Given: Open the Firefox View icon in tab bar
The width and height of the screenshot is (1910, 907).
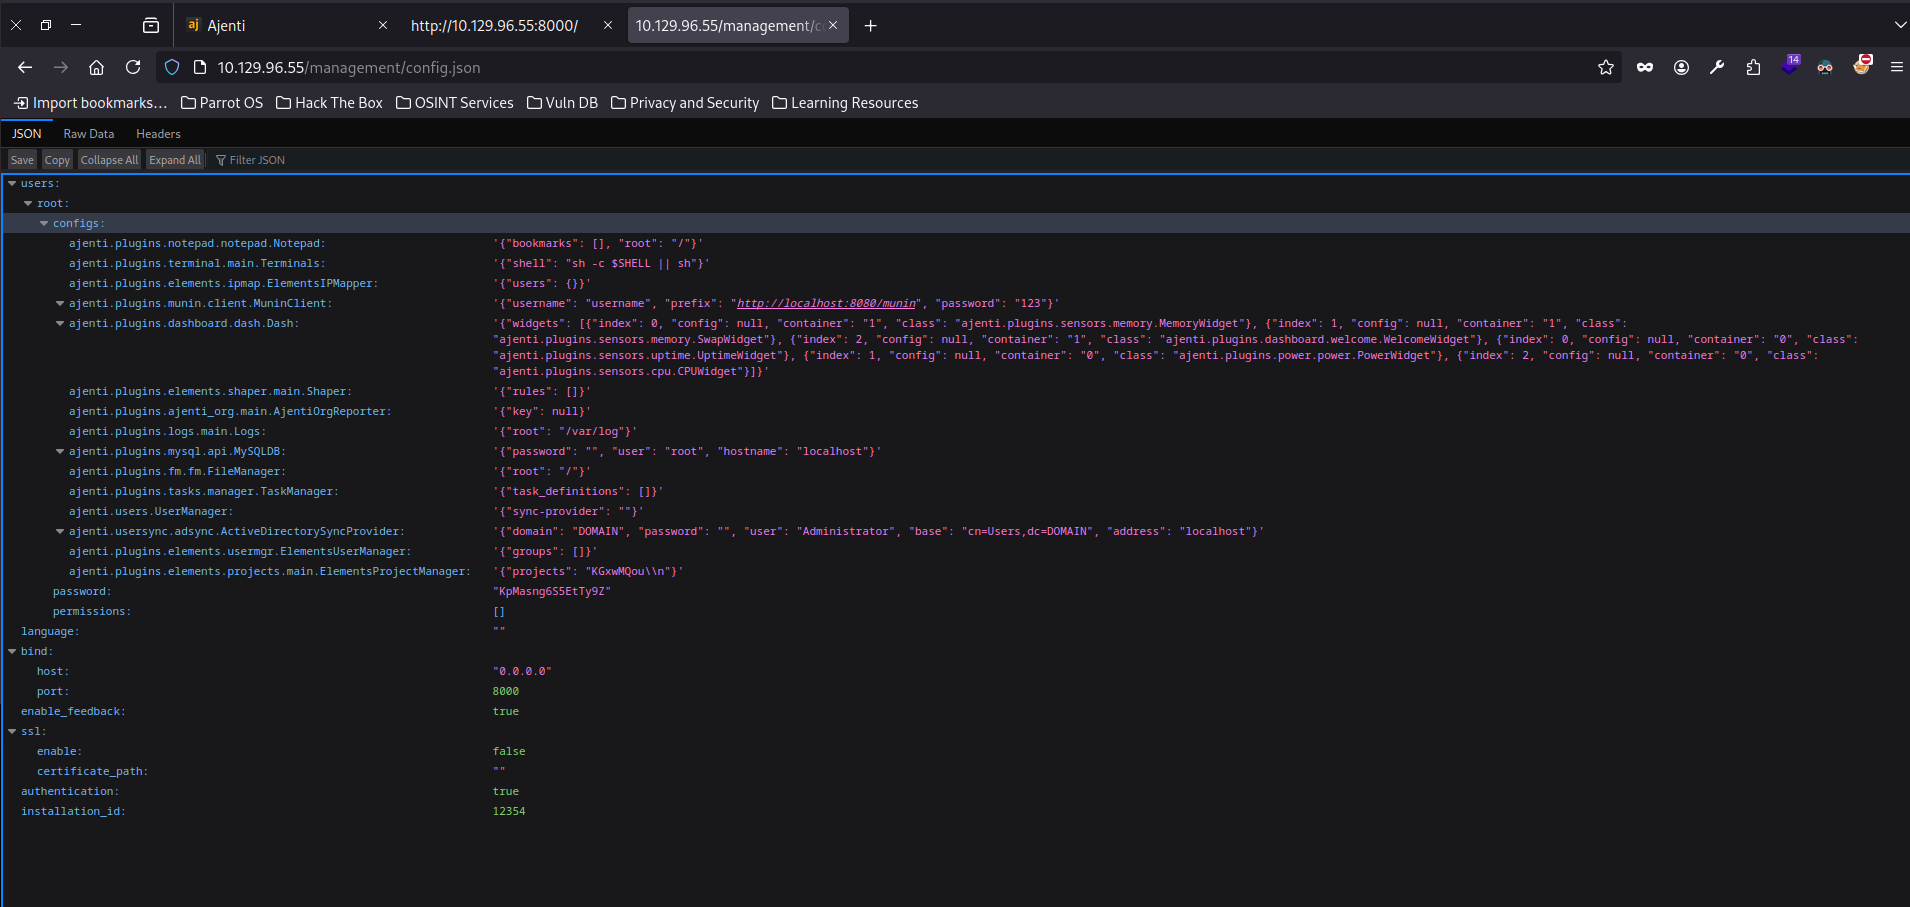Looking at the screenshot, I should coord(151,25).
